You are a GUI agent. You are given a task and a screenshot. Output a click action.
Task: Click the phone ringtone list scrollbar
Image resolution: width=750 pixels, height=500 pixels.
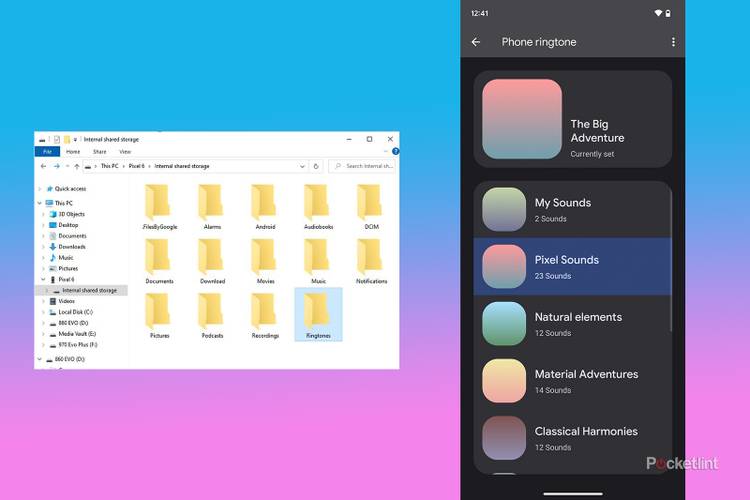[672, 262]
